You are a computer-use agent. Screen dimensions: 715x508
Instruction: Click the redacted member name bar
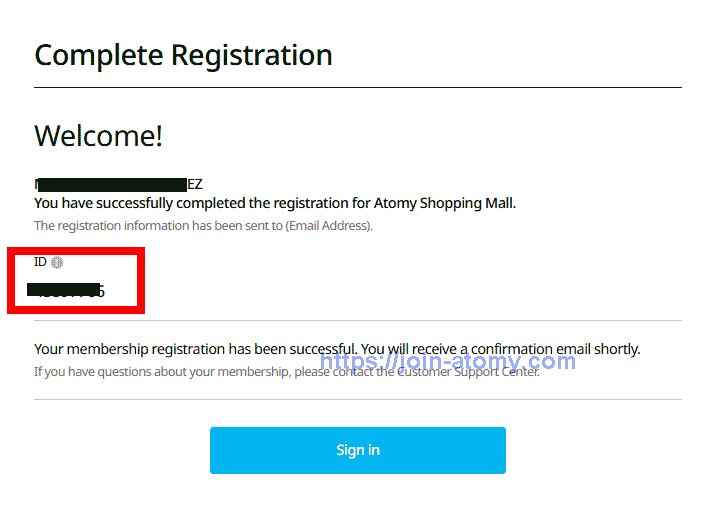click(x=112, y=184)
